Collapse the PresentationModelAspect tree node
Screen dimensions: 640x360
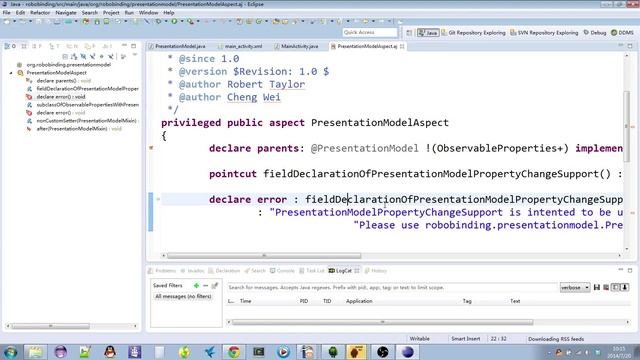point(11,73)
